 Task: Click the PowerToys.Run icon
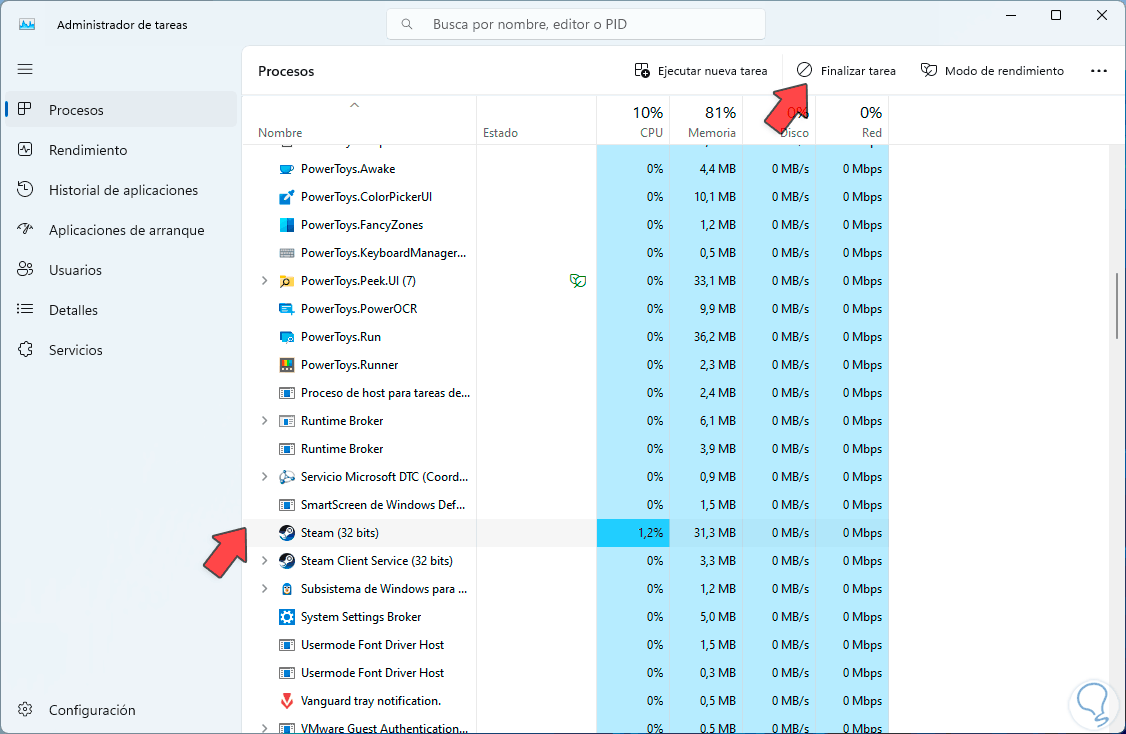tap(287, 338)
